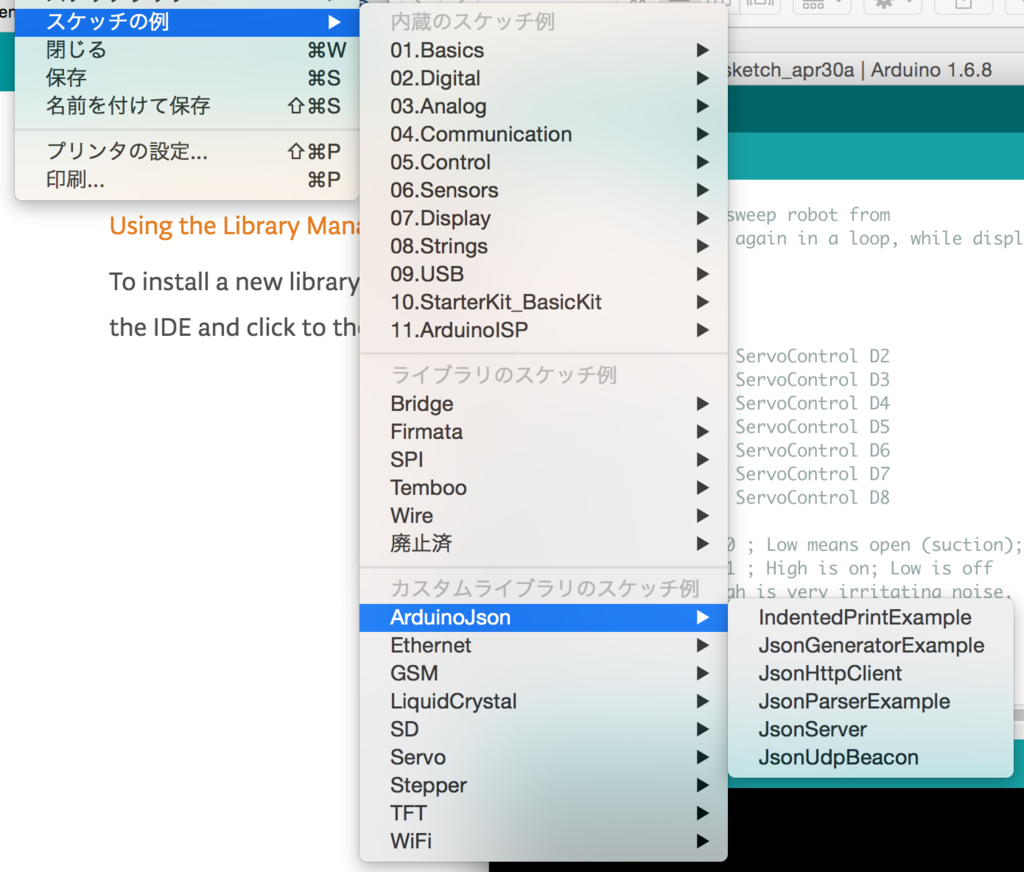Expand 05.Control examples submenu
The width and height of the screenshot is (1024, 872).
pyautogui.click(x=543, y=163)
